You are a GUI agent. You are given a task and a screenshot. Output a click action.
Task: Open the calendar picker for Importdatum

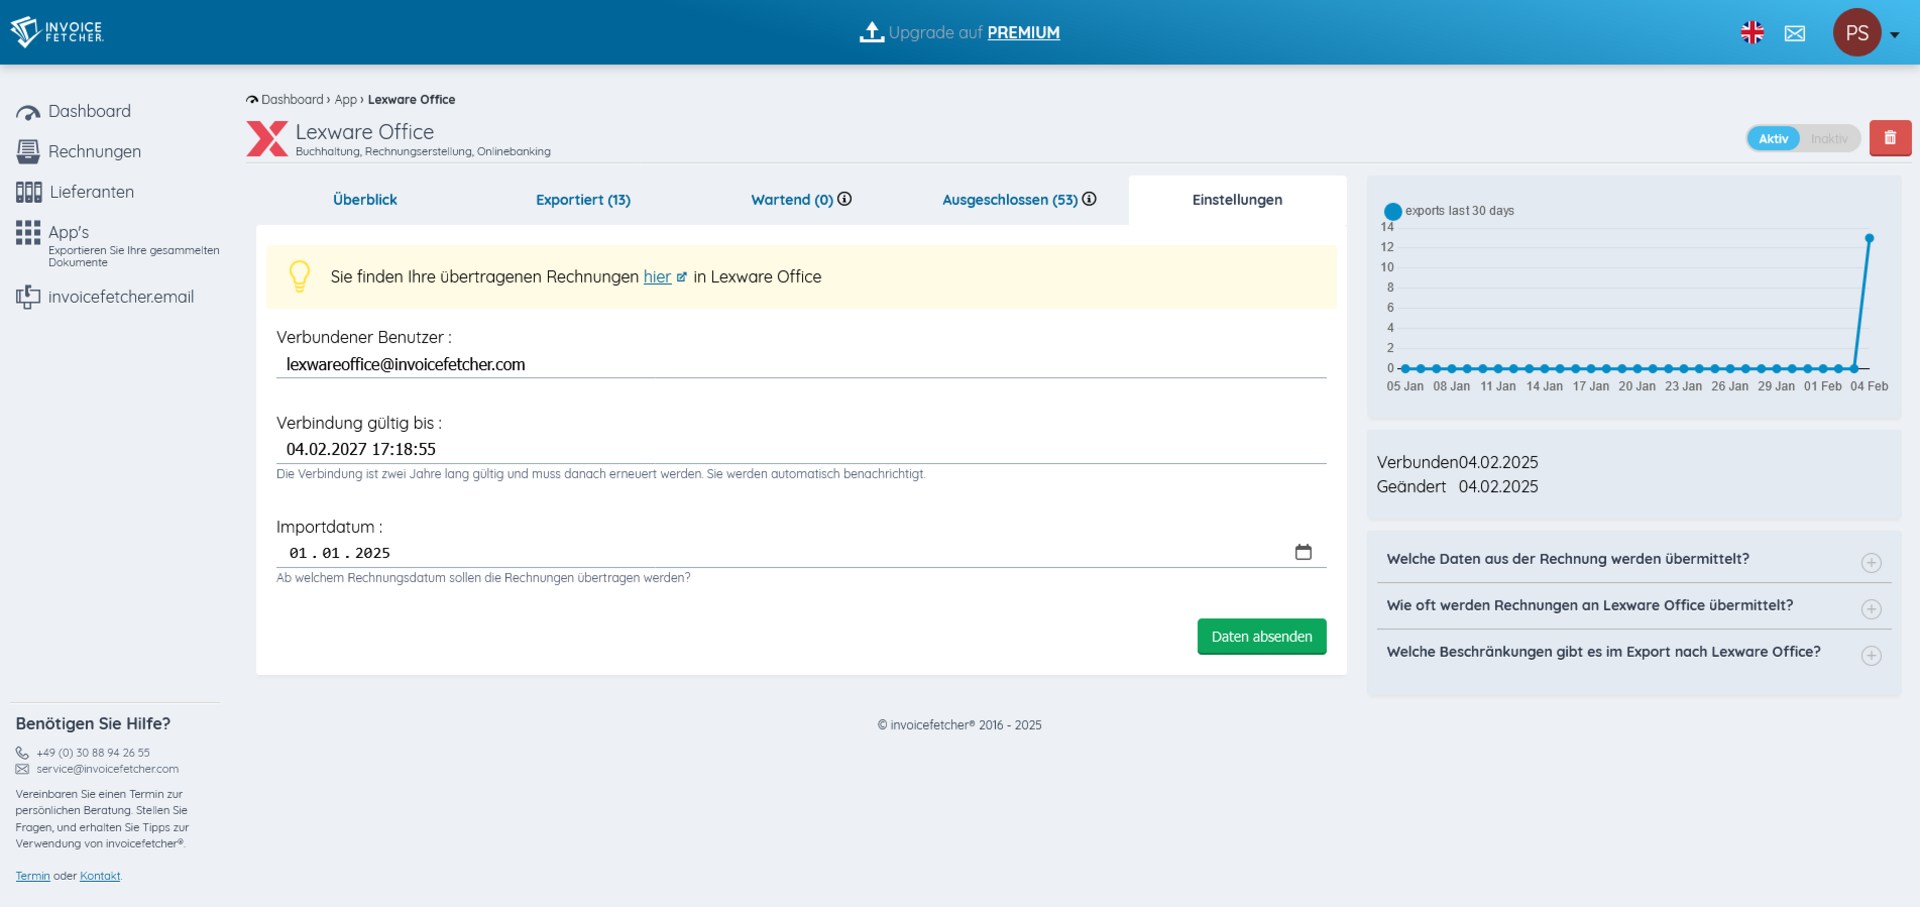pyautogui.click(x=1303, y=552)
